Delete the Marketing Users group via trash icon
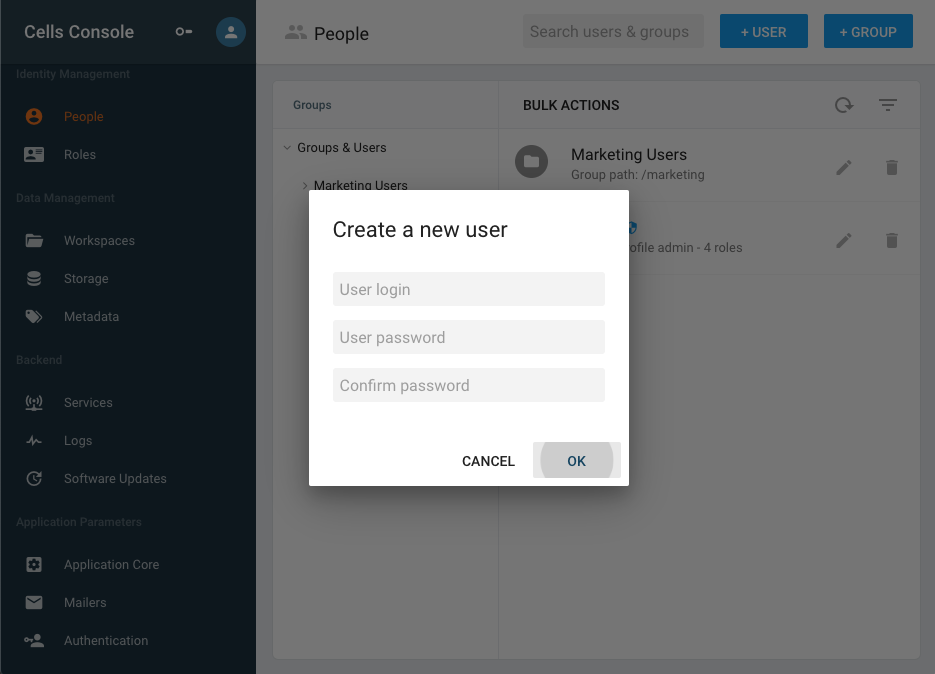The width and height of the screenshot is (935, 674). 891,168
